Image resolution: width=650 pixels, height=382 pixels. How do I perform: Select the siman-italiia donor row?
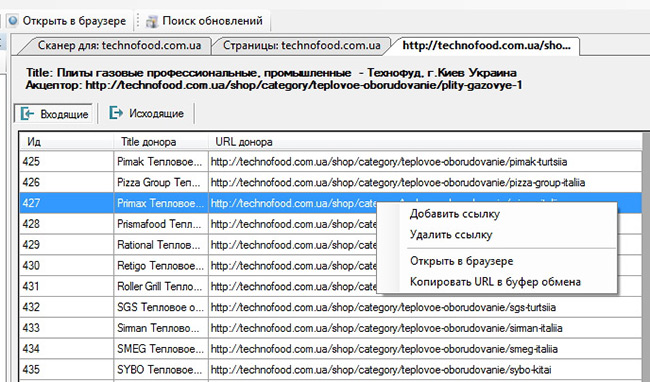point(330,328)
